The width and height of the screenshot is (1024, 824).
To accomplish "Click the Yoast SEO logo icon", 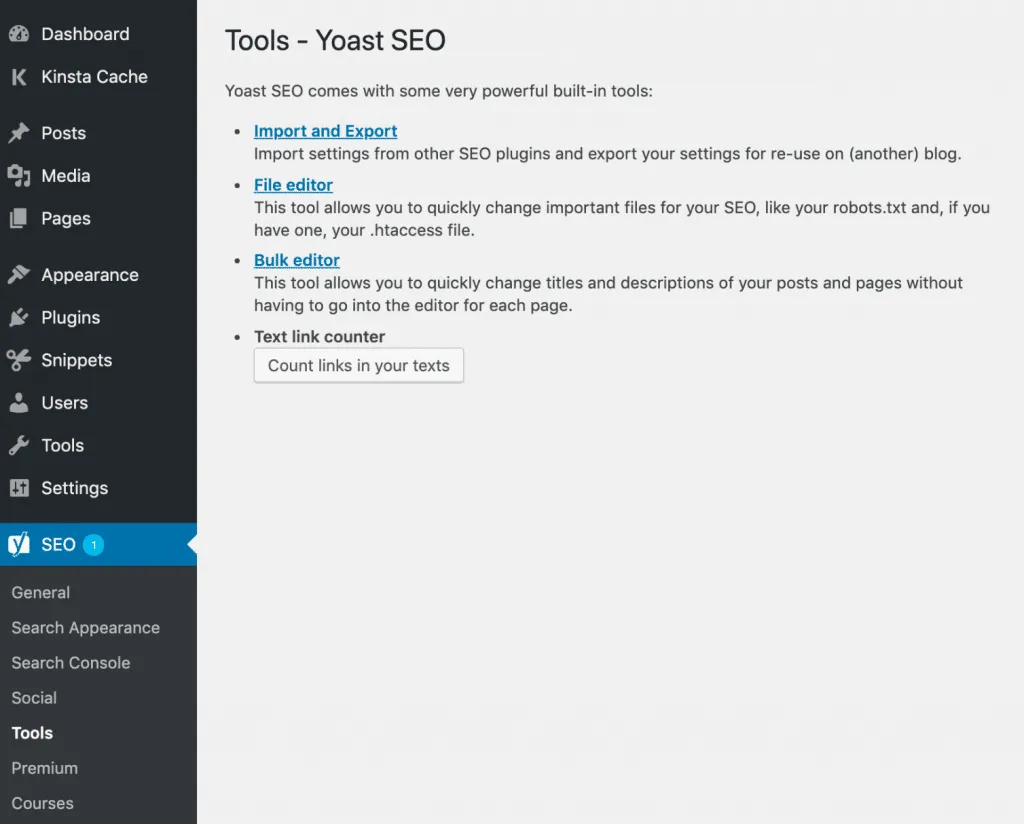I will [x=18, y=544].
